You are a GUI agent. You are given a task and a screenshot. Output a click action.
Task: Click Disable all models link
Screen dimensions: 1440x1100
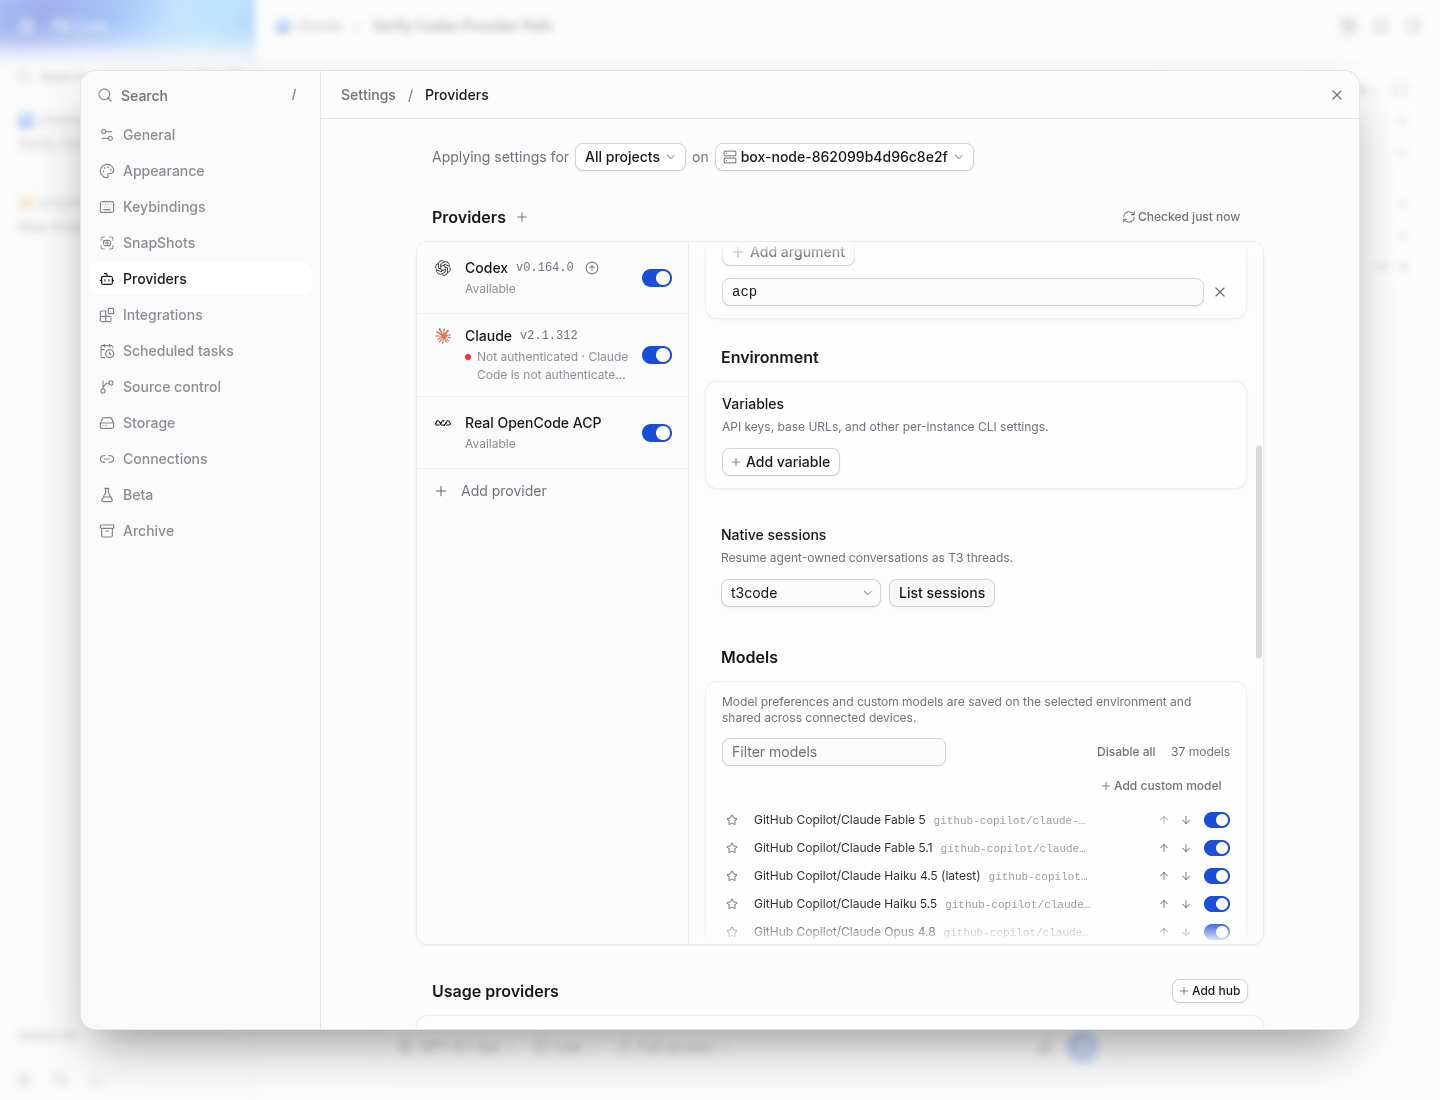pyautogui.click(x=1126, y=752)
